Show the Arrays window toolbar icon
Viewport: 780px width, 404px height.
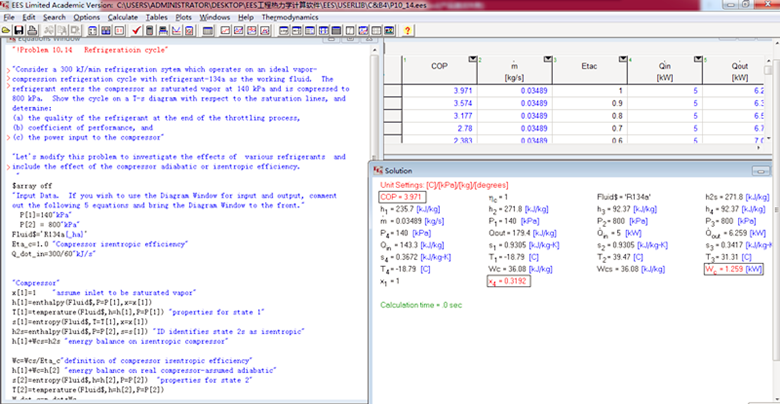coord(322,30)
